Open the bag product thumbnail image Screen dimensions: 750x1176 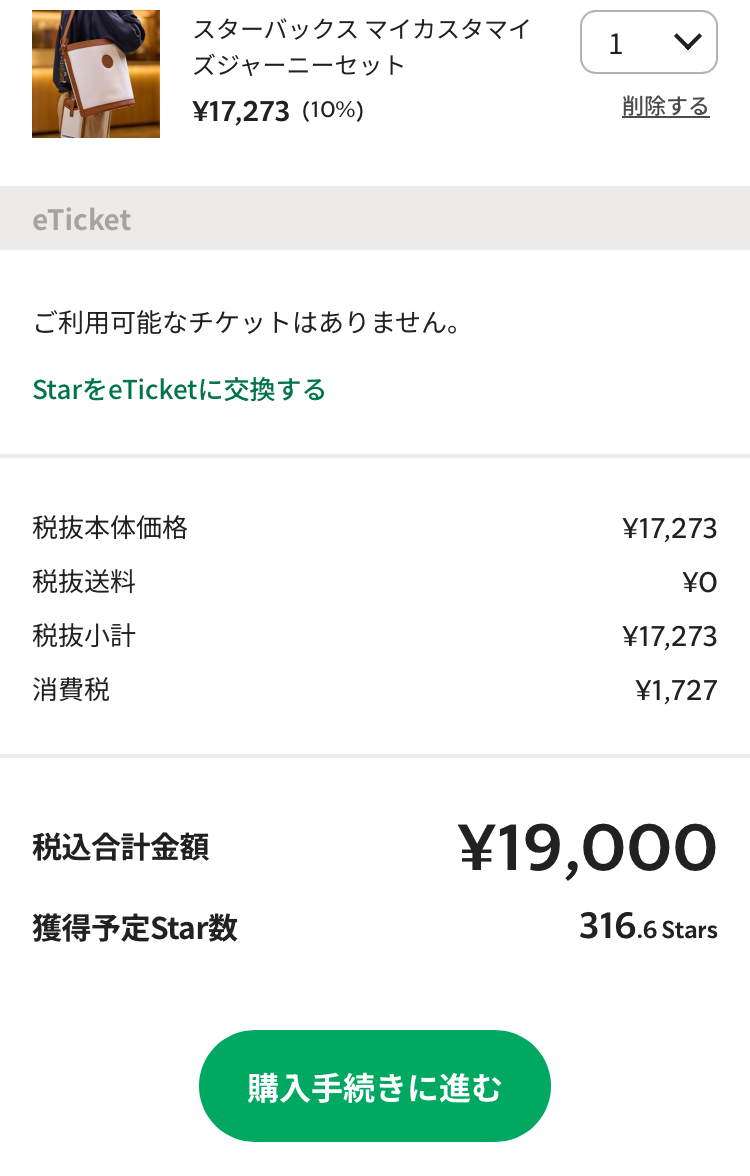96,74
